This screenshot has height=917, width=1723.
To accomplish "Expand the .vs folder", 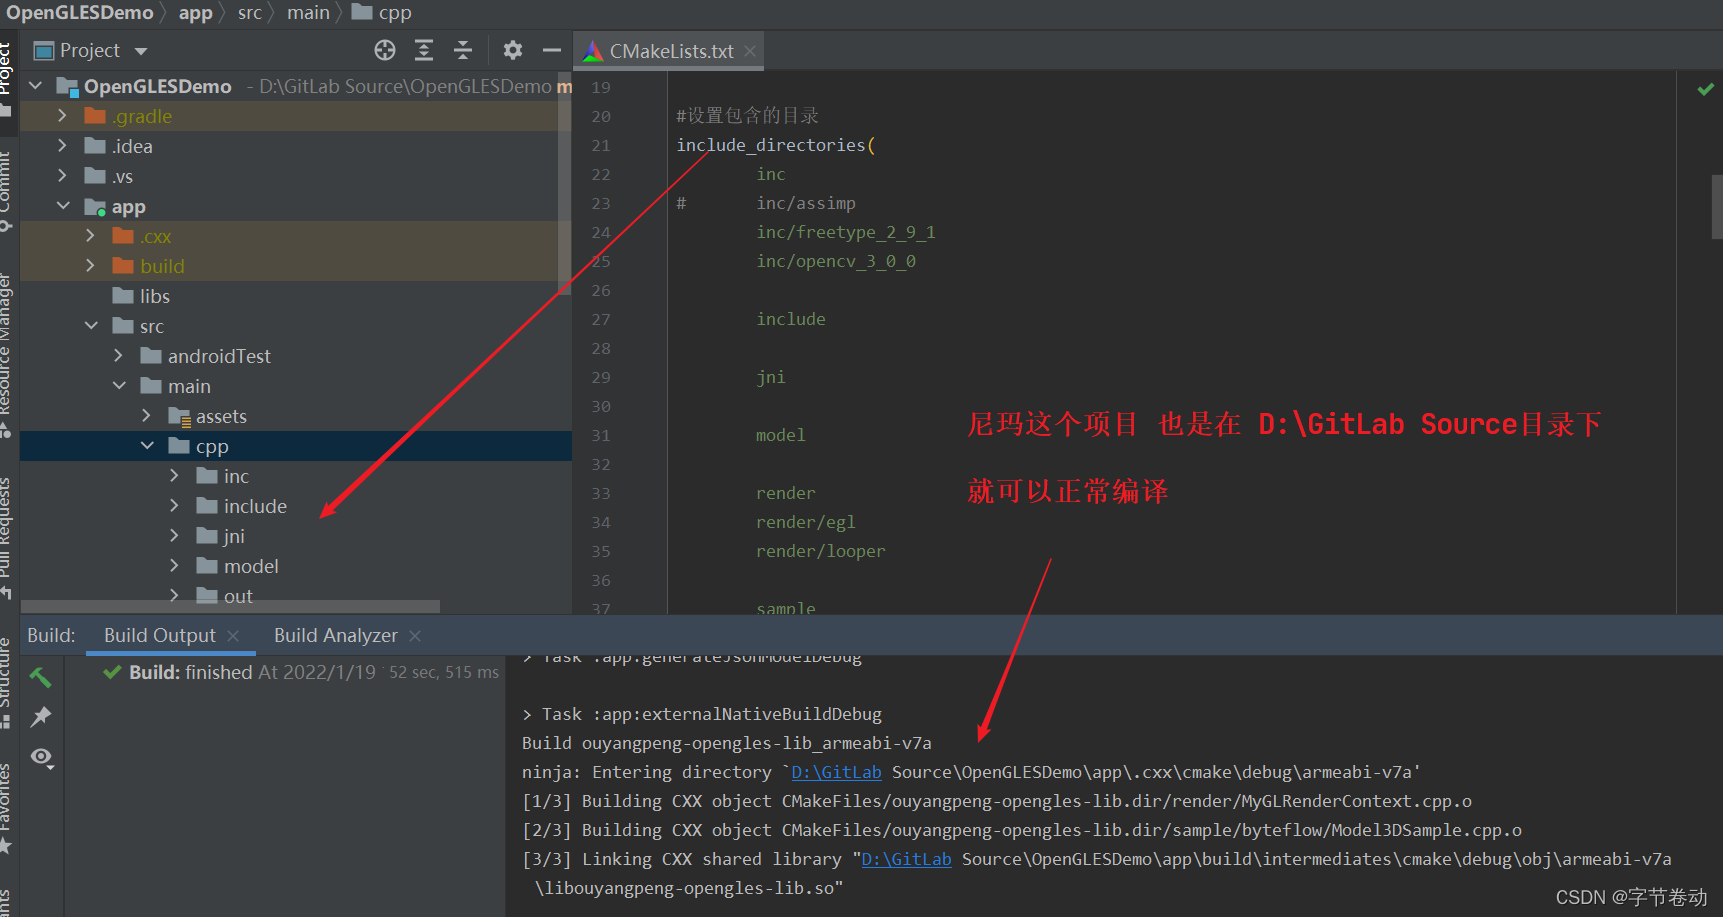I will point(63,176).
